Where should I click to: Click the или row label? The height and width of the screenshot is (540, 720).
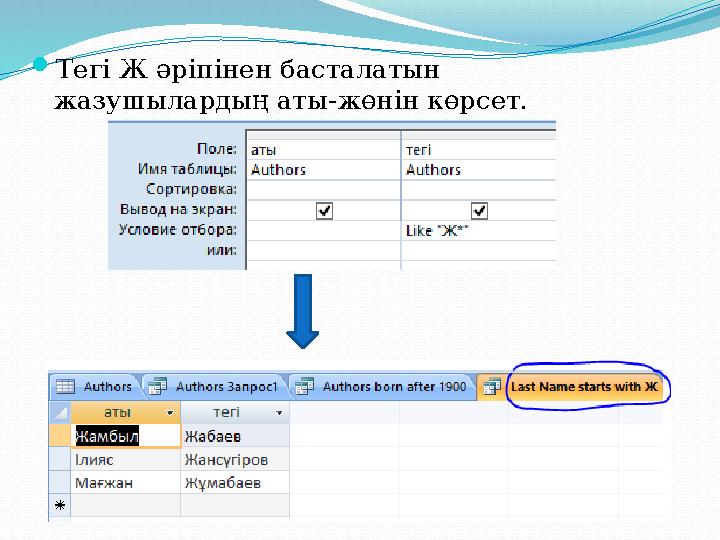(x=222, y=250)
